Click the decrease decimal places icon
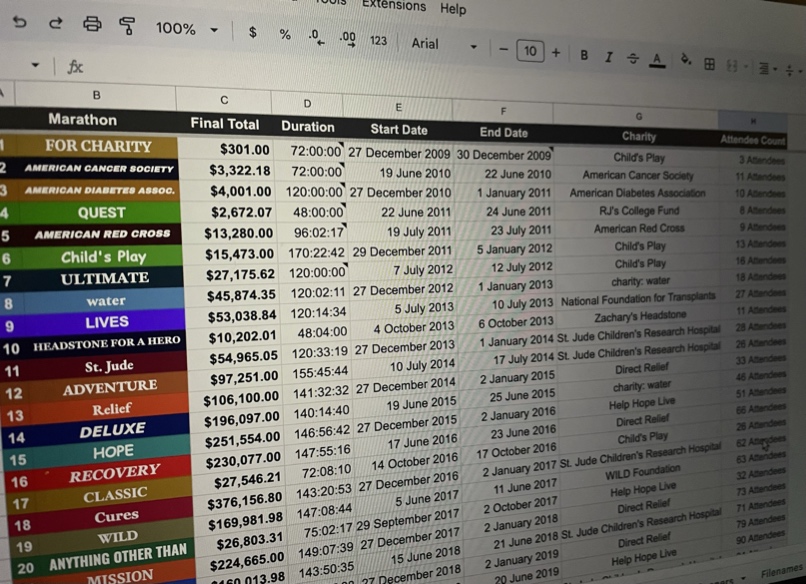The width and height of the screenshot is (806, 584). [315, 36]
